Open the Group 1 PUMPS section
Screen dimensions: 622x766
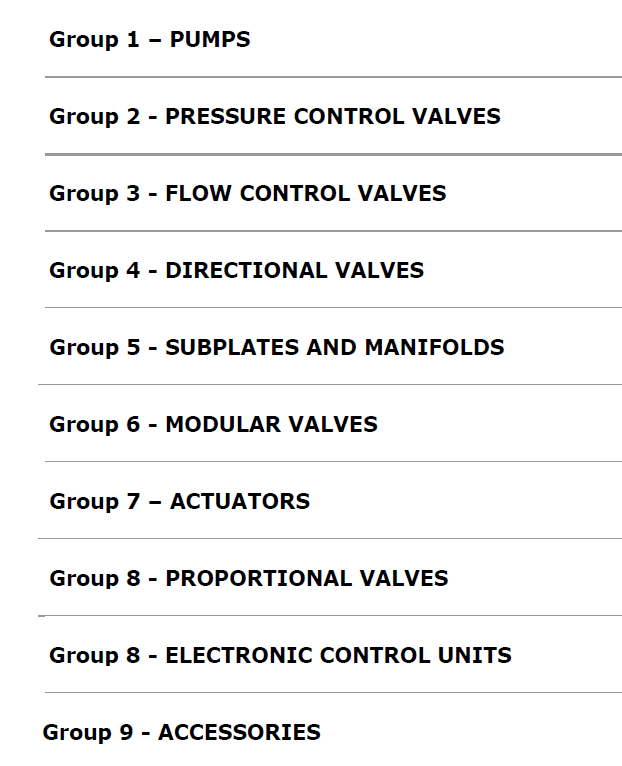pos(150,40)
